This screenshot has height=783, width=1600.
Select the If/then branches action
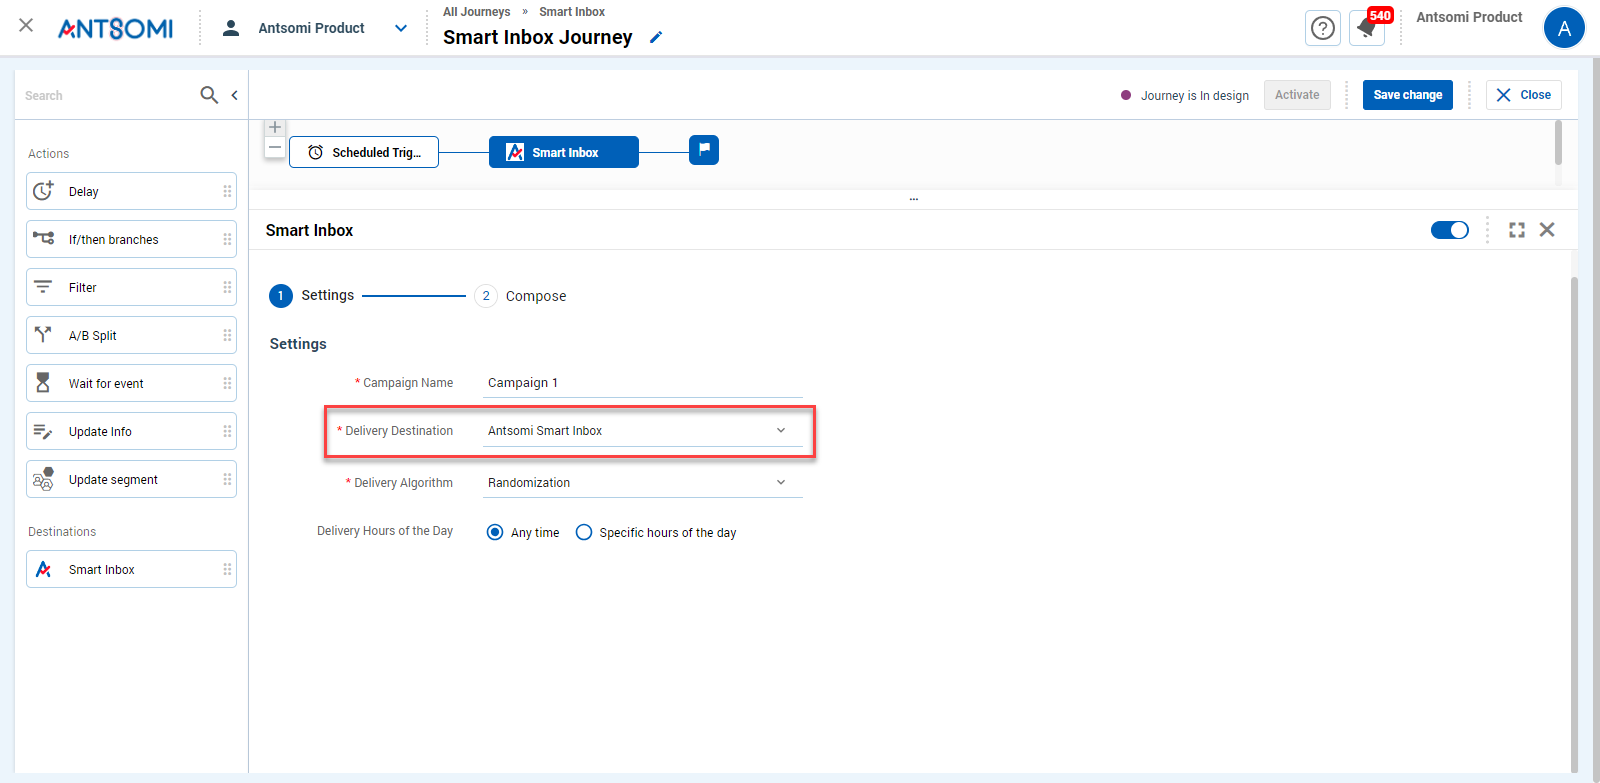[x=131, y=239]
